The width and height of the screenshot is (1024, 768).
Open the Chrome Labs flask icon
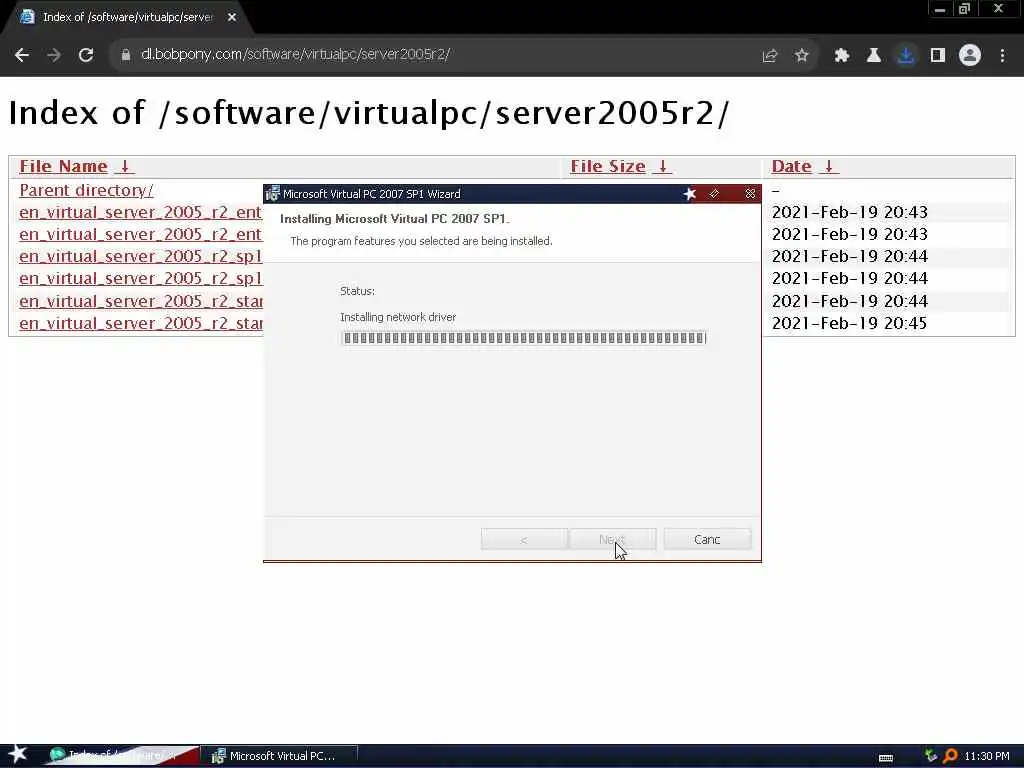(x=873, y=56)
